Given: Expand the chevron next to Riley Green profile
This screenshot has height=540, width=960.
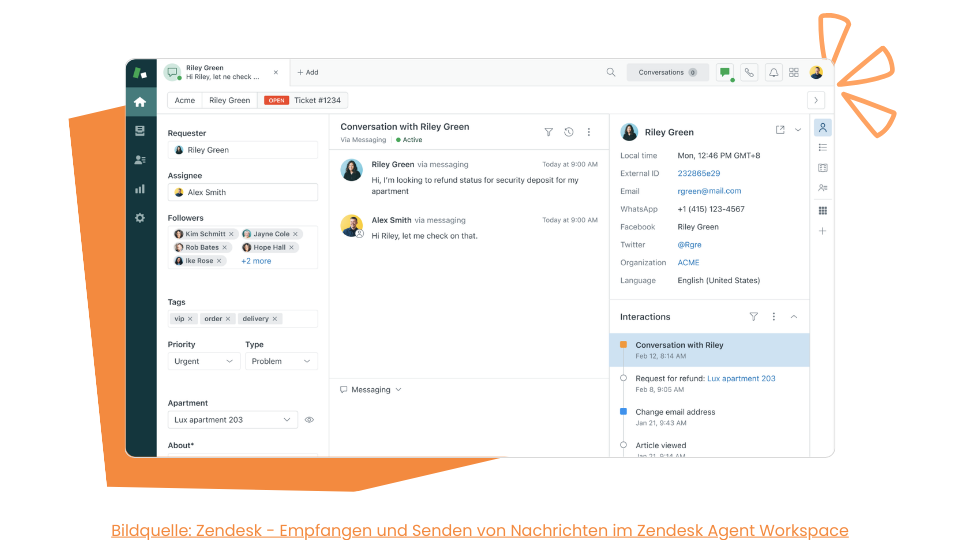Looking at the screenshot, I should pyautogui.click(x=798, y=130).
